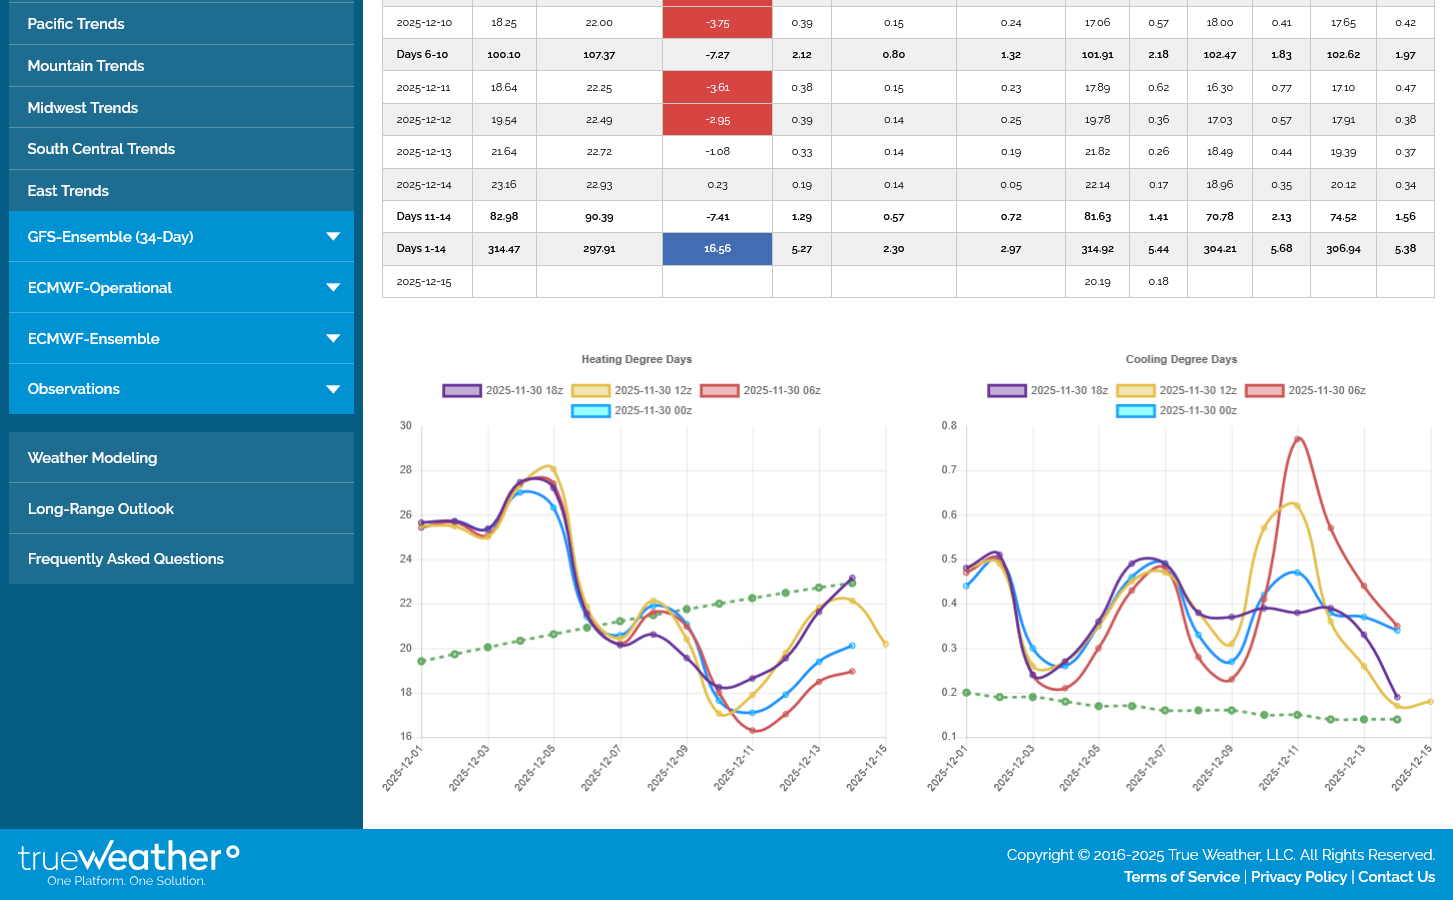Open the Weather Modeling link
This screenshot has height=900, width=1453.
[x=92, y=458]
